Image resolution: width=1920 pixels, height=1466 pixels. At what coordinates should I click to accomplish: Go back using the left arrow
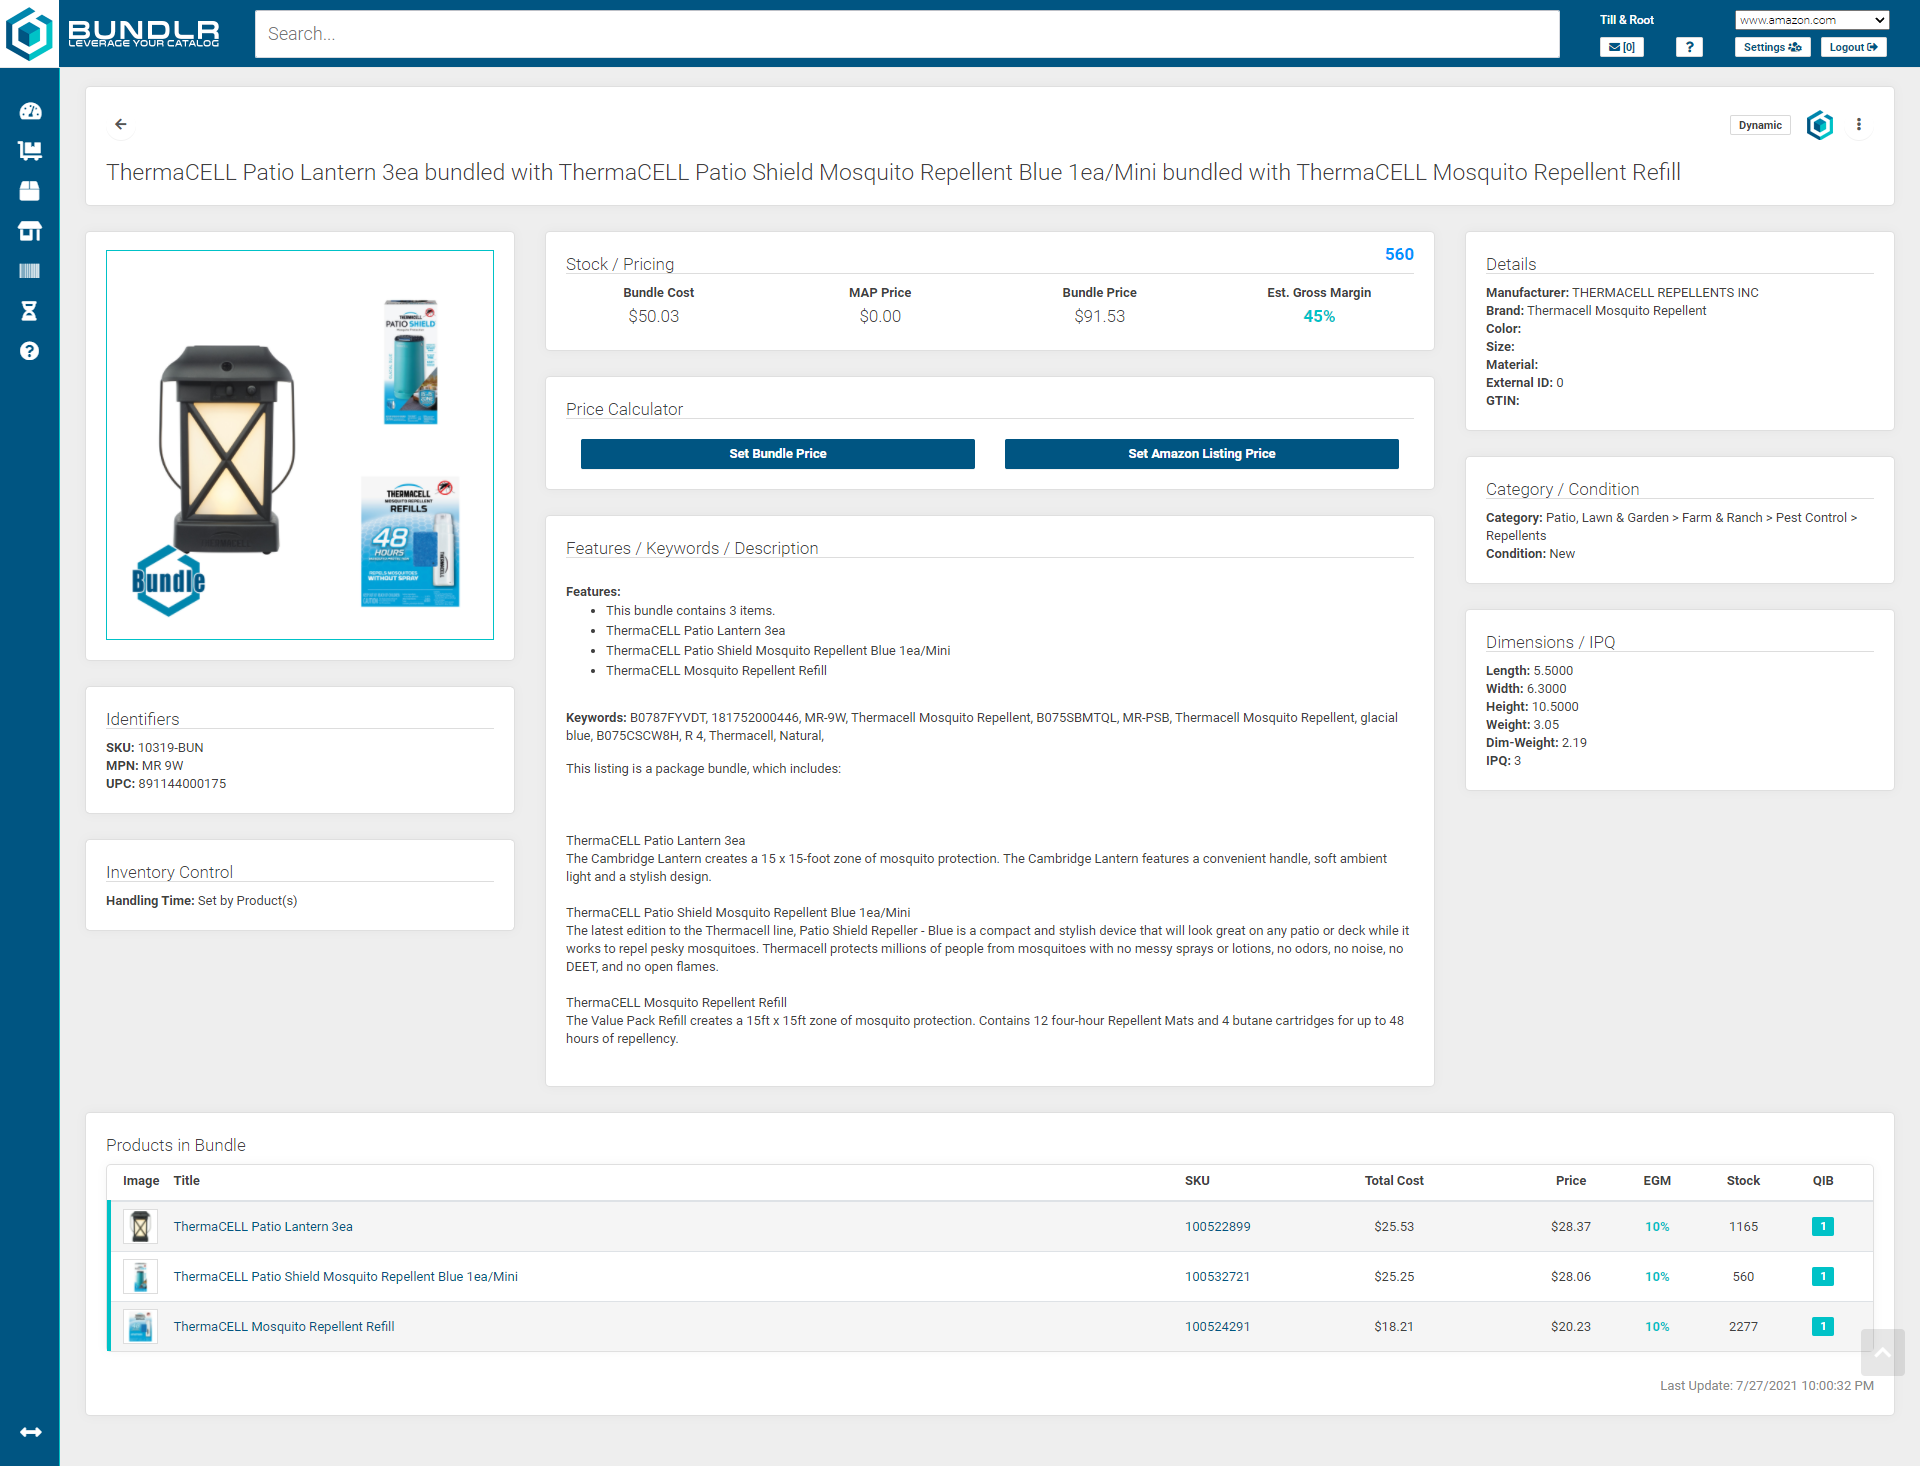[x=121, y=124]
